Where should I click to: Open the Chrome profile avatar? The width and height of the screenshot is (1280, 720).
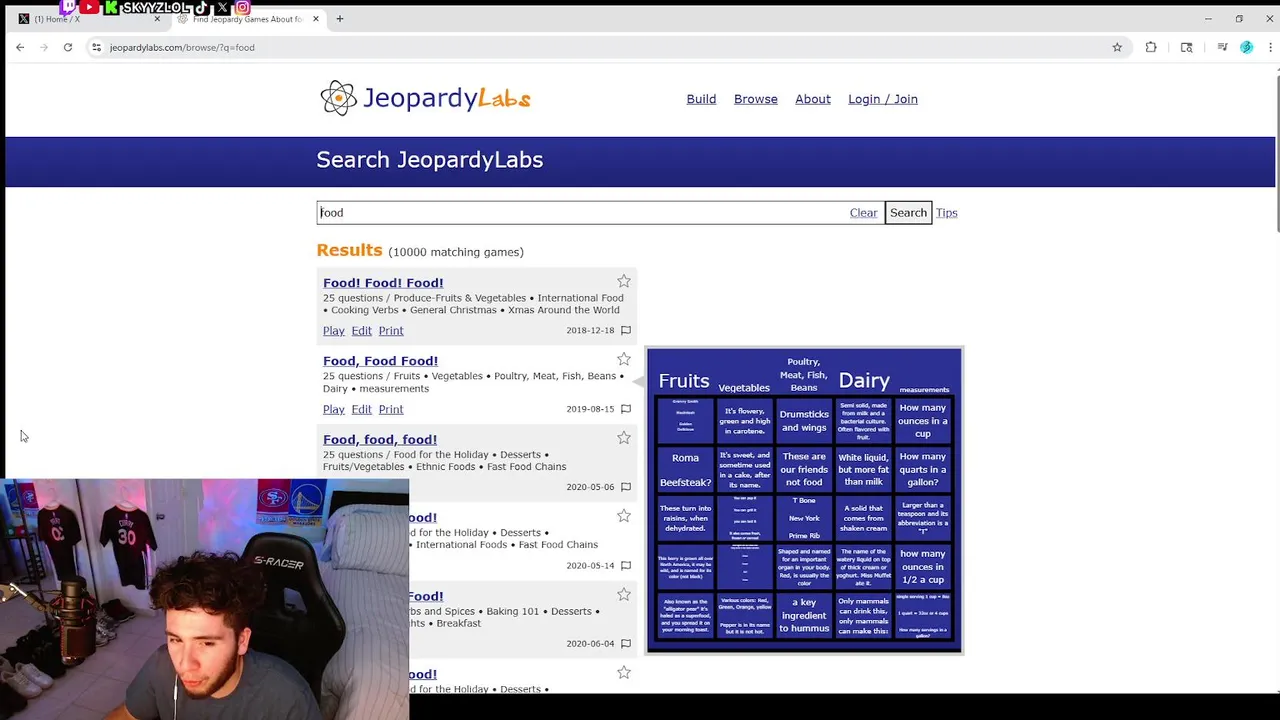(x=1246, y=47)
